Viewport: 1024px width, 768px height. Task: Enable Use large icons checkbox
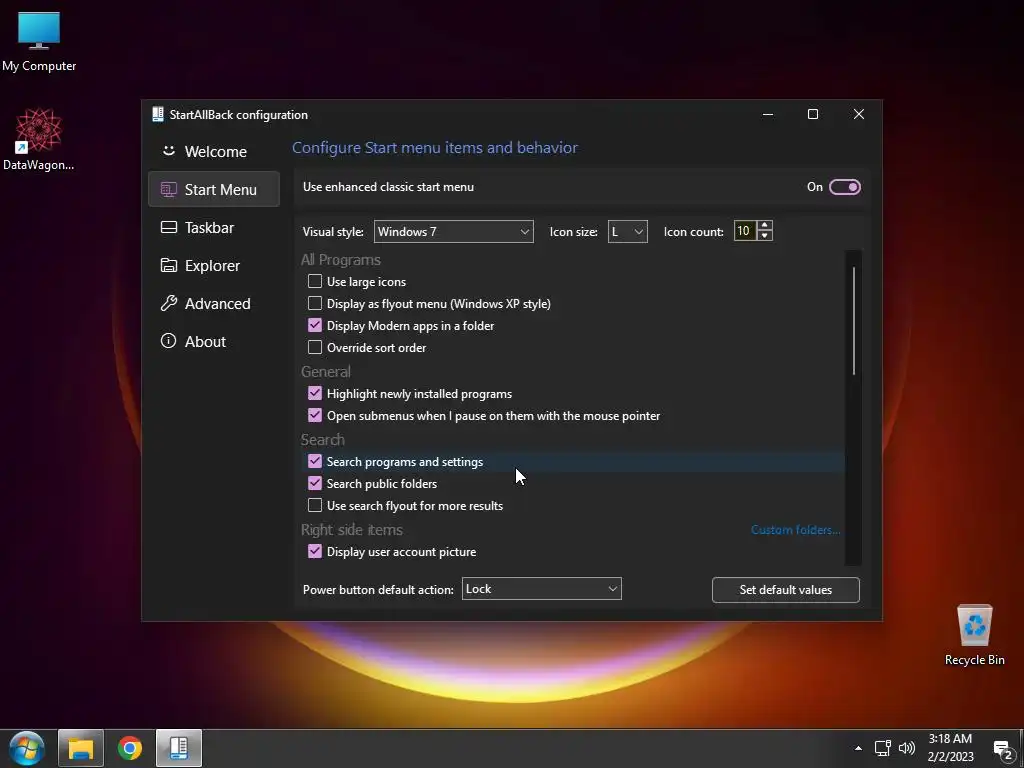(x=315, y=281)
